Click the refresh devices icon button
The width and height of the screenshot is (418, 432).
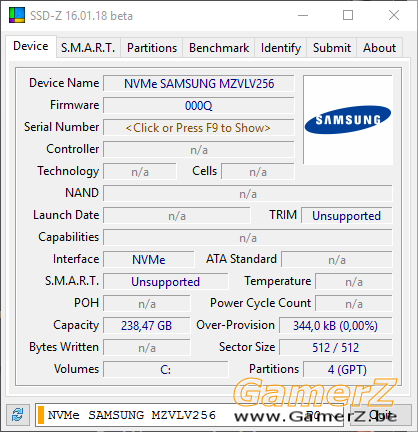coord(18,415)
